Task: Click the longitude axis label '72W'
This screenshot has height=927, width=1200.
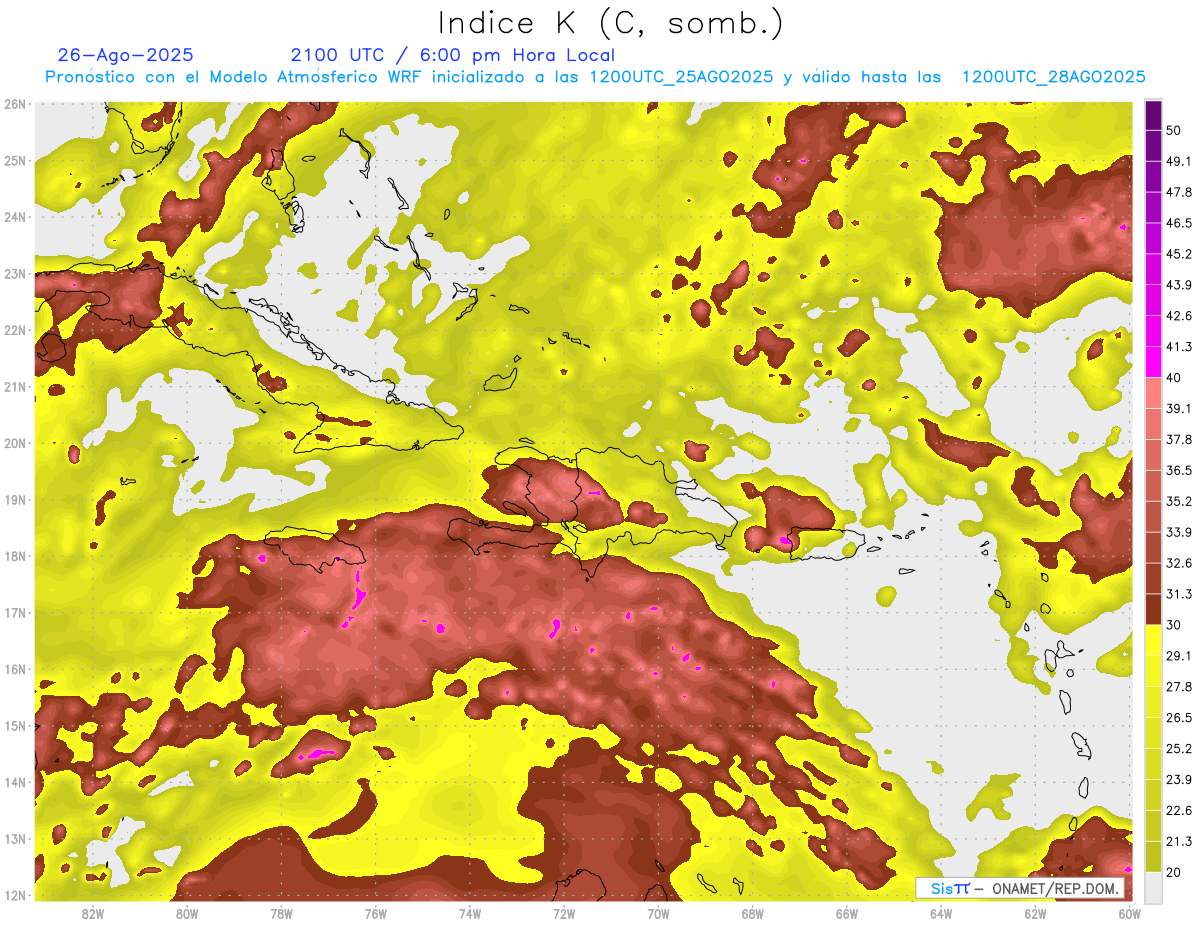Action: (564, 913)
